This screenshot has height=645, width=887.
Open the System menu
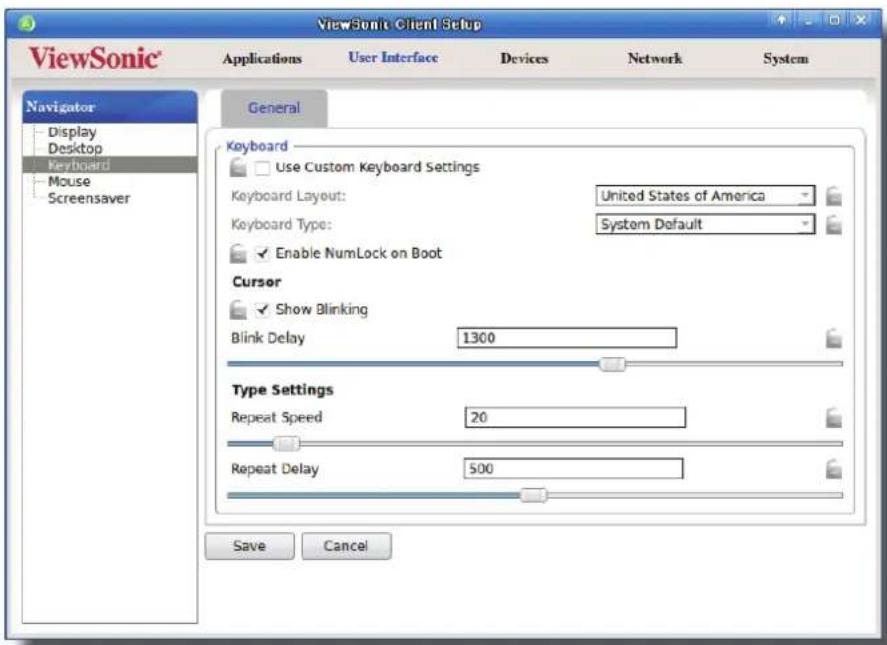coord(785,58)
